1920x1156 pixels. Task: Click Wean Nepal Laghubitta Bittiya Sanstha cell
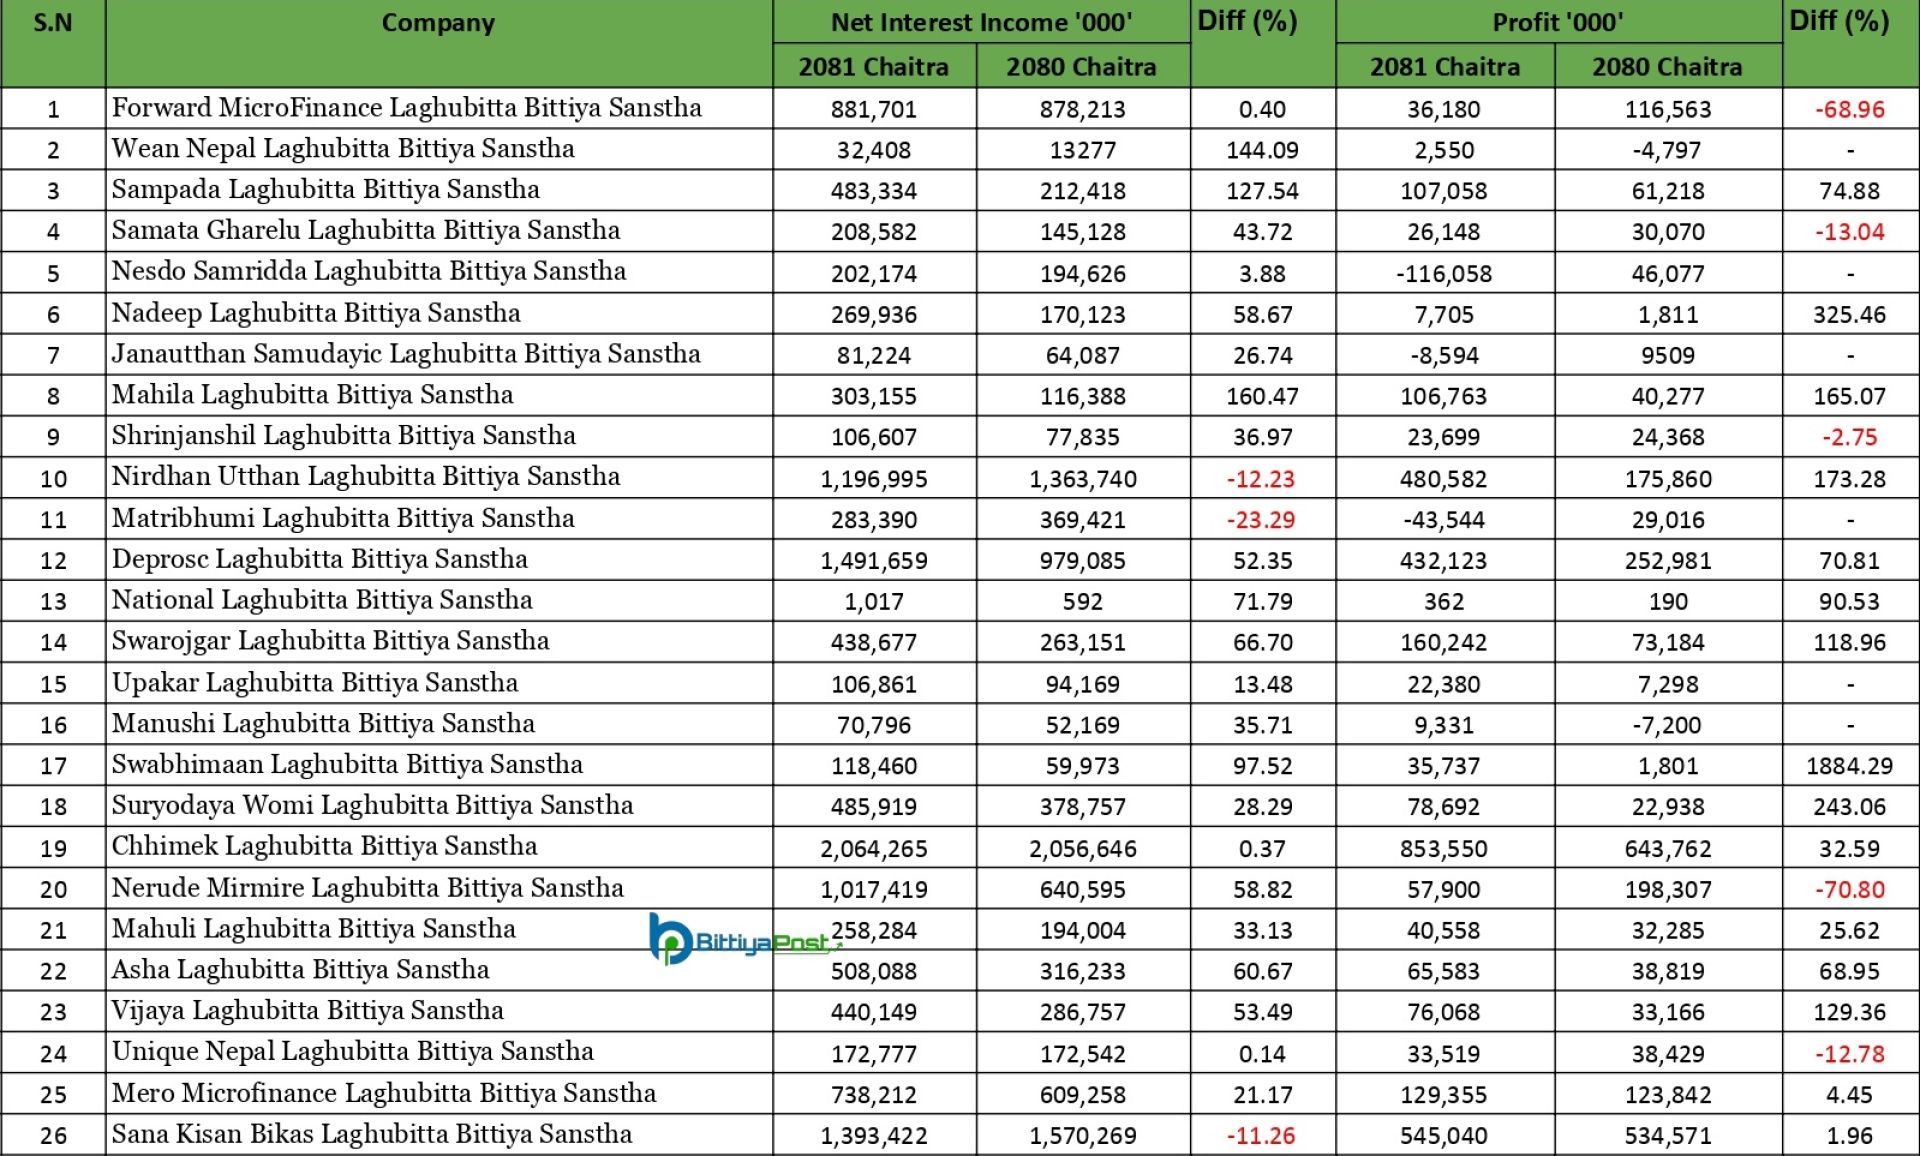(343, 149)
